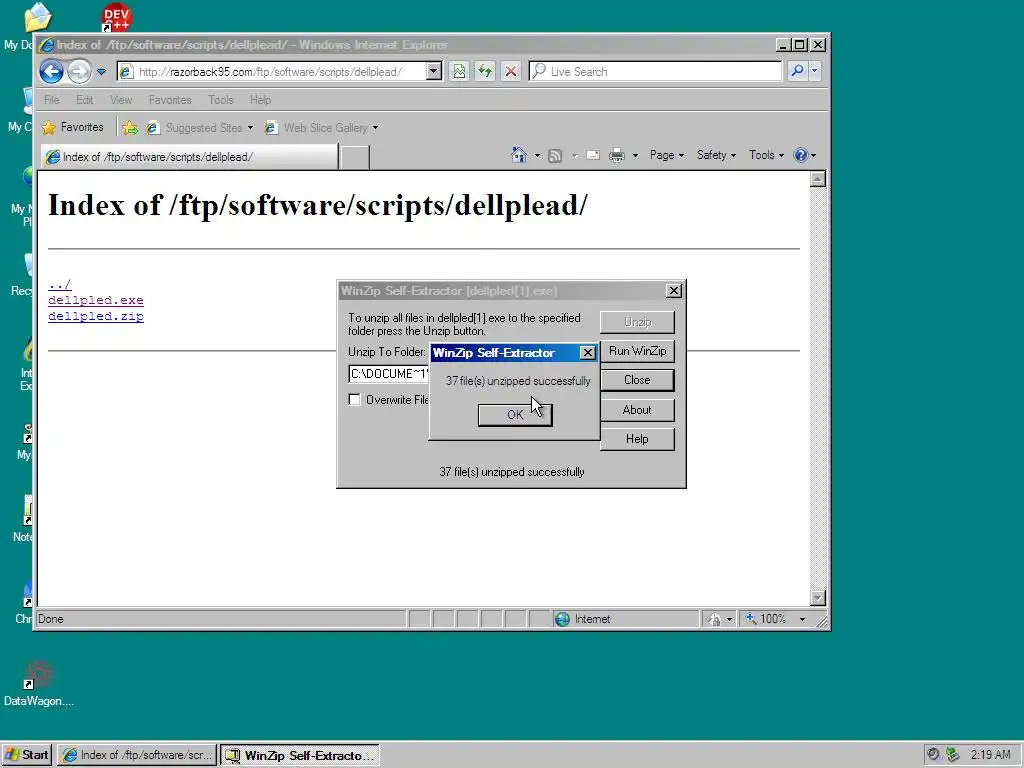The width and height of the screenshot is (1024, 768).
Task: Click the search magnifier button
Action: (797, 71)
